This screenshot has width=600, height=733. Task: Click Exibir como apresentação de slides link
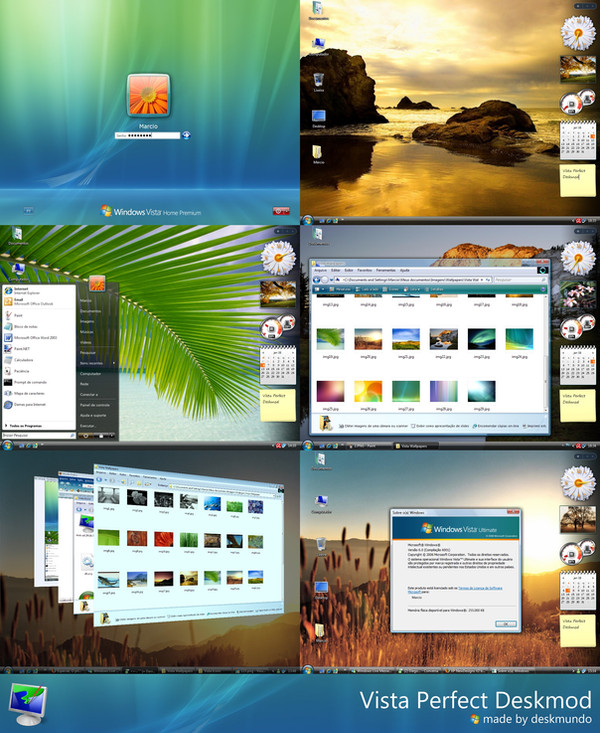(440, 426)
